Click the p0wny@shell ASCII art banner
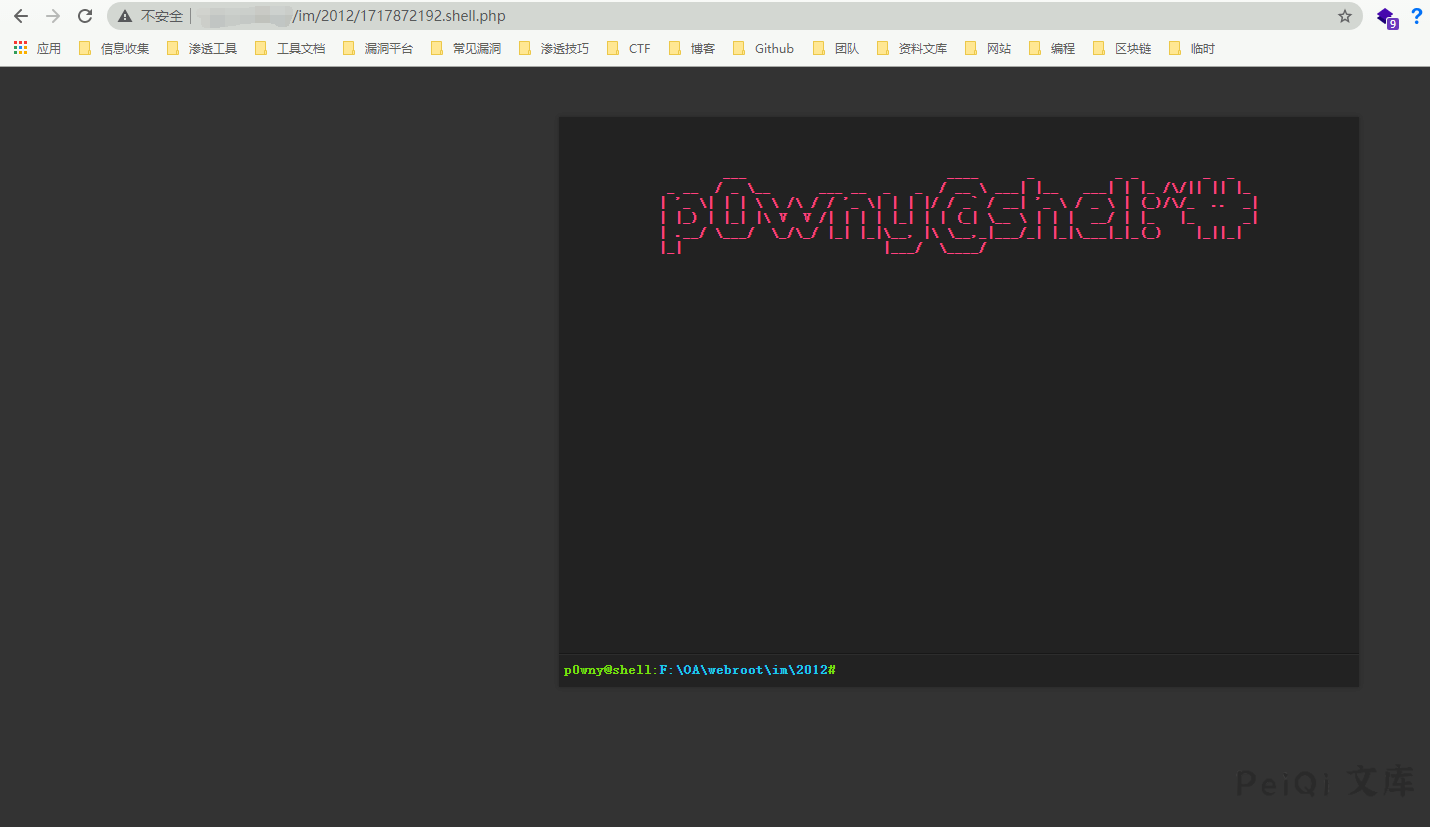The width and height of the screenshot is (1430, 827). coord(958,213)
